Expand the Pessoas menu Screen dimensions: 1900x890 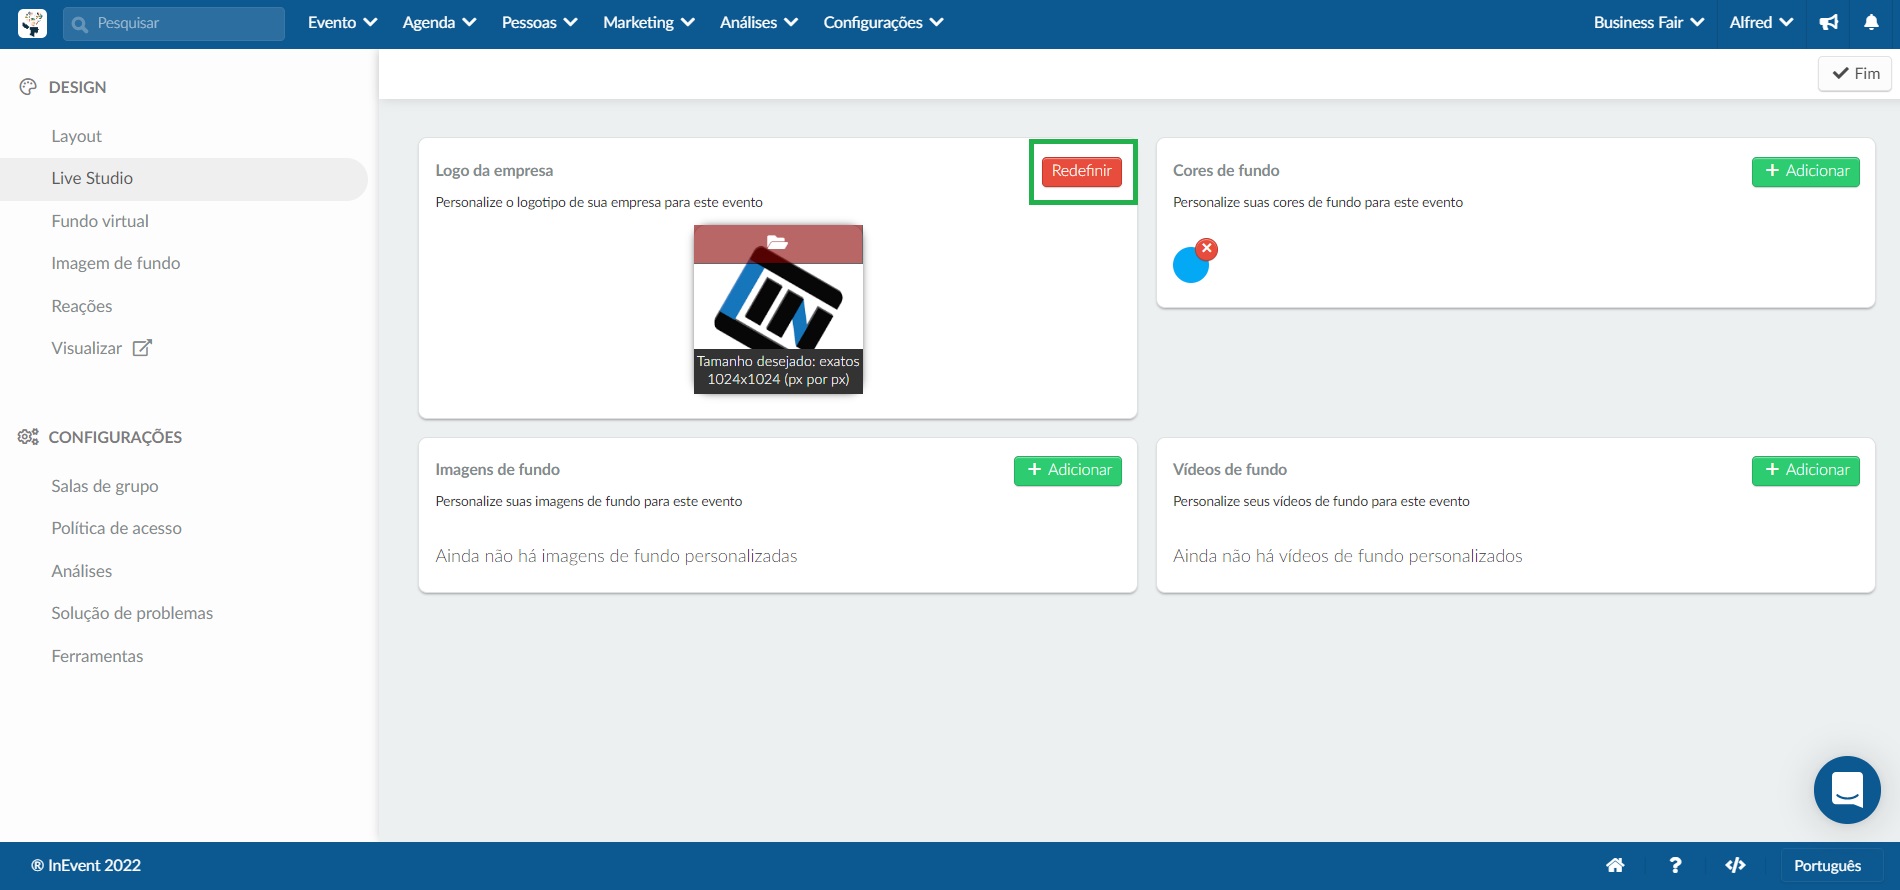tap(539, 22)
